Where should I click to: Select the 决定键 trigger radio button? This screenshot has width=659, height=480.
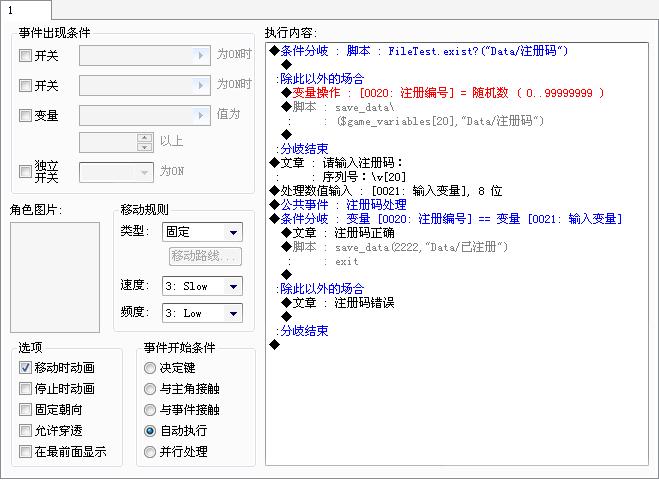click(150, 368)
